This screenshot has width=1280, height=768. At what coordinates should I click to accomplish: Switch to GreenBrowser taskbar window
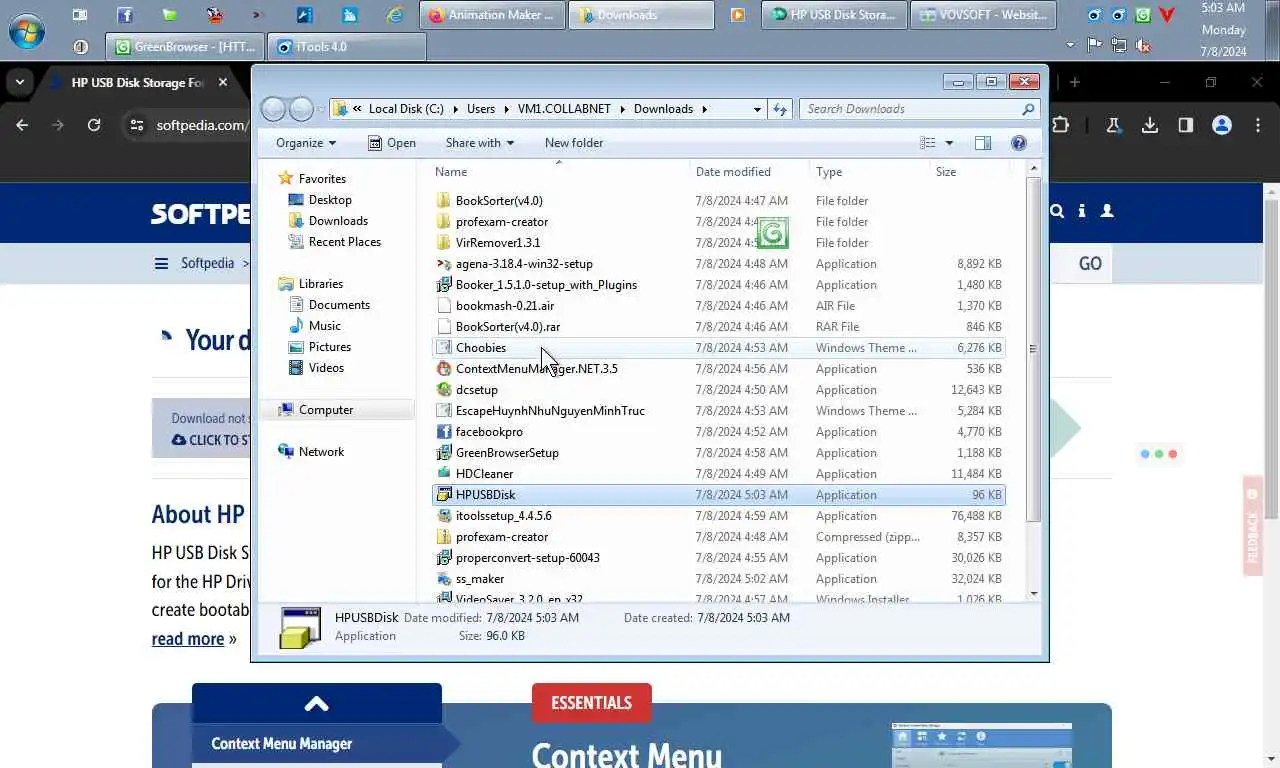tap(185, 46)
